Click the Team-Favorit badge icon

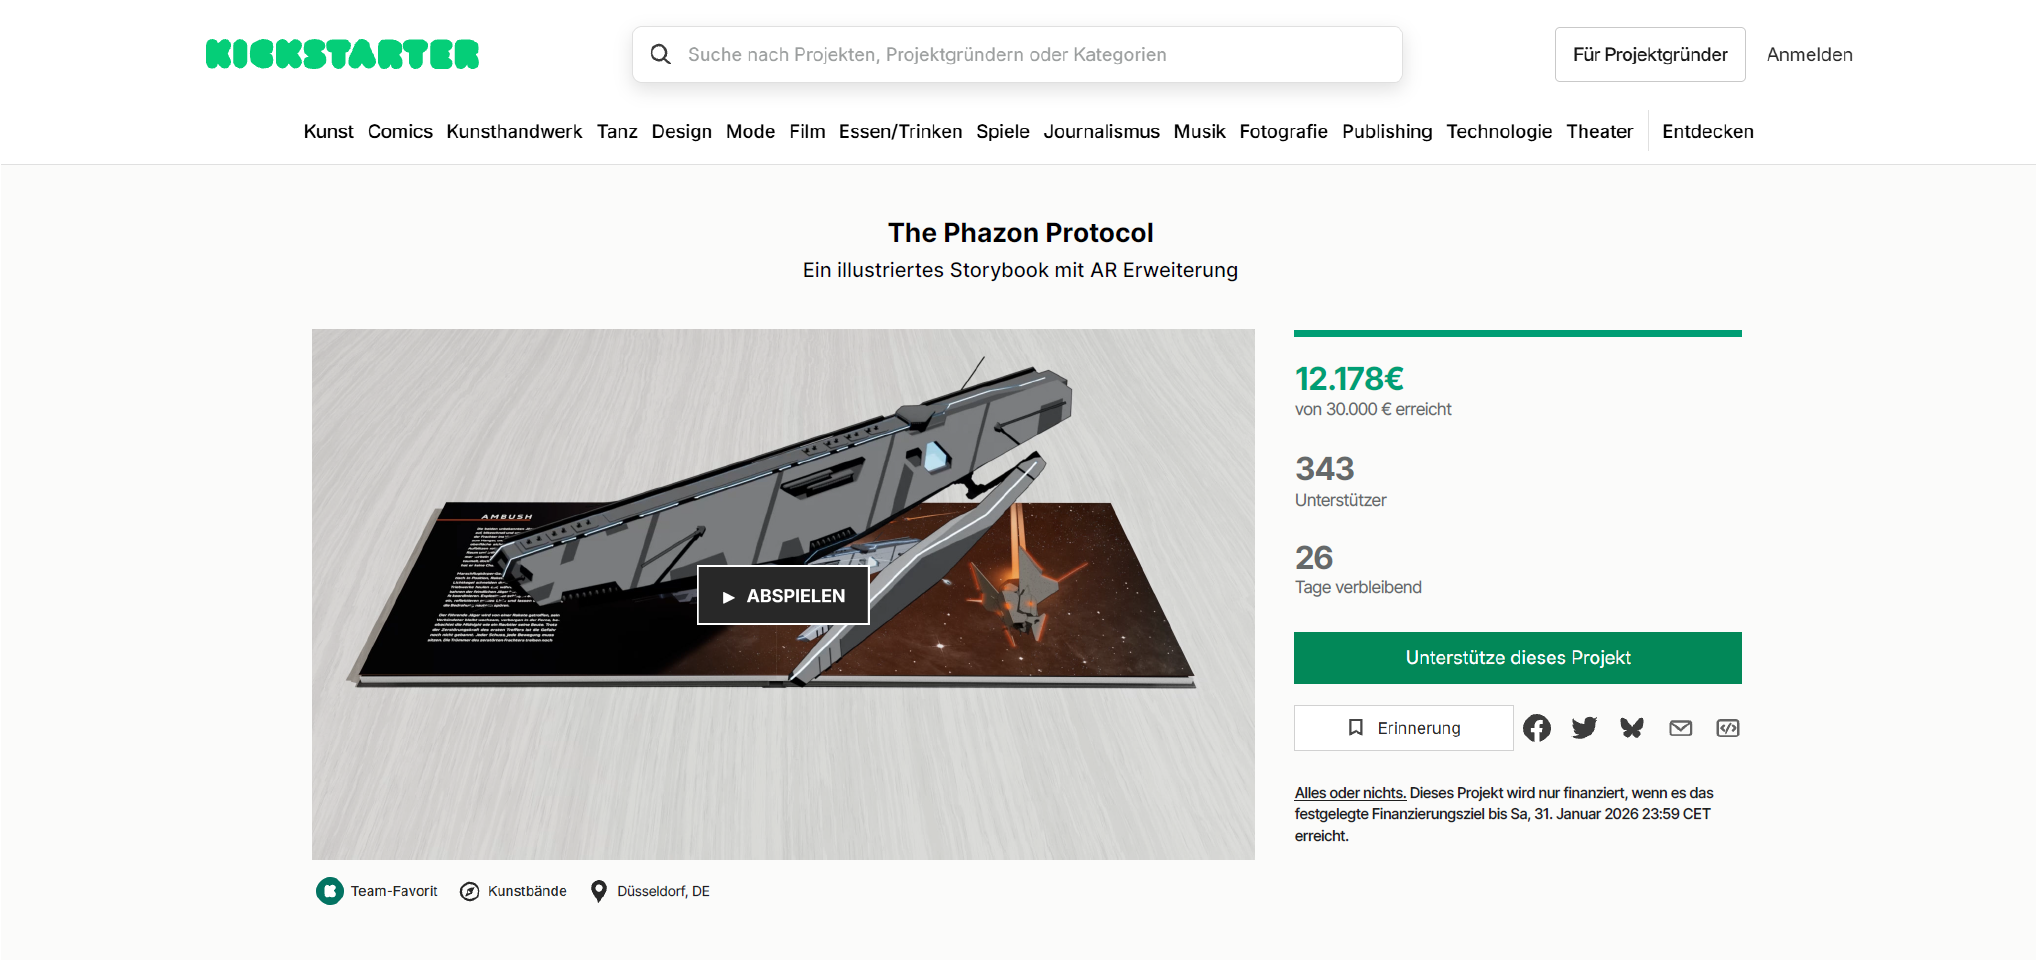tap(330, 891)
